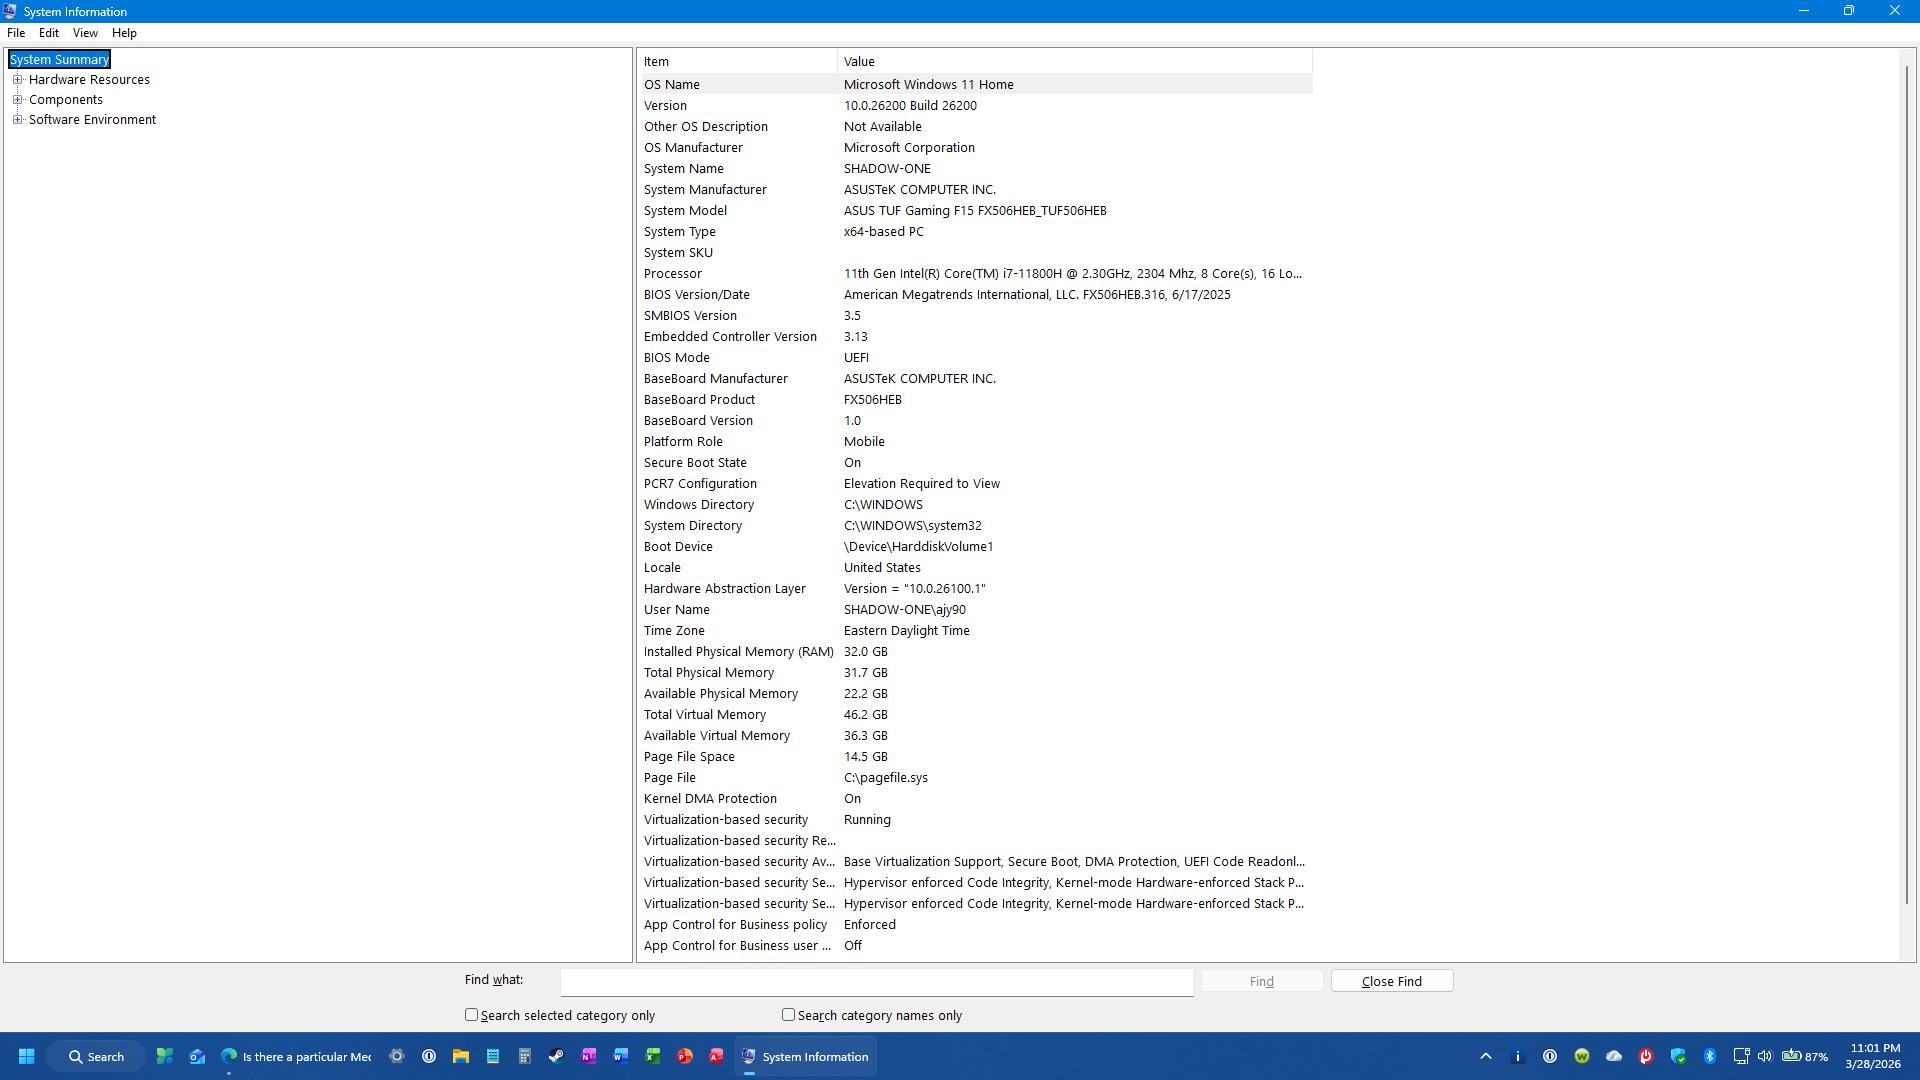Open OneNote from the taskbar

coord(589,1056)
